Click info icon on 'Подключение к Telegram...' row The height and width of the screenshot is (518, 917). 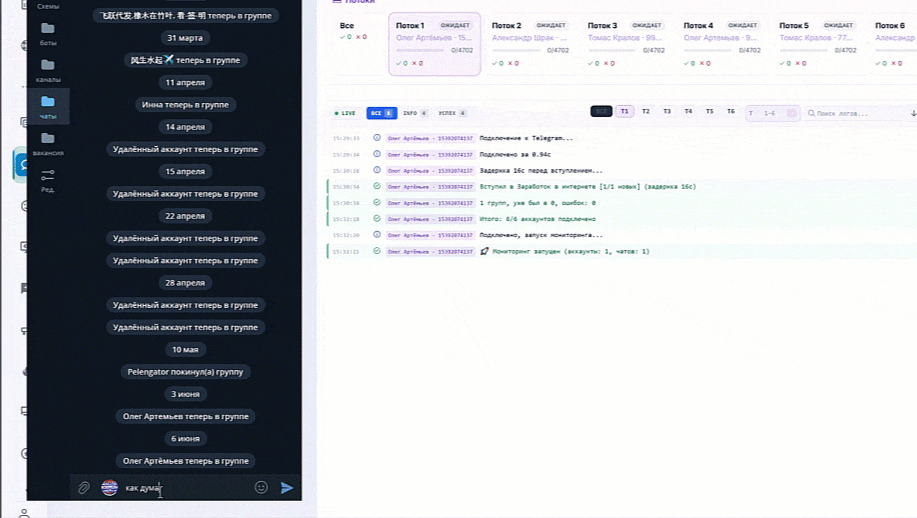pyautogui.click(x=377, y=138)
